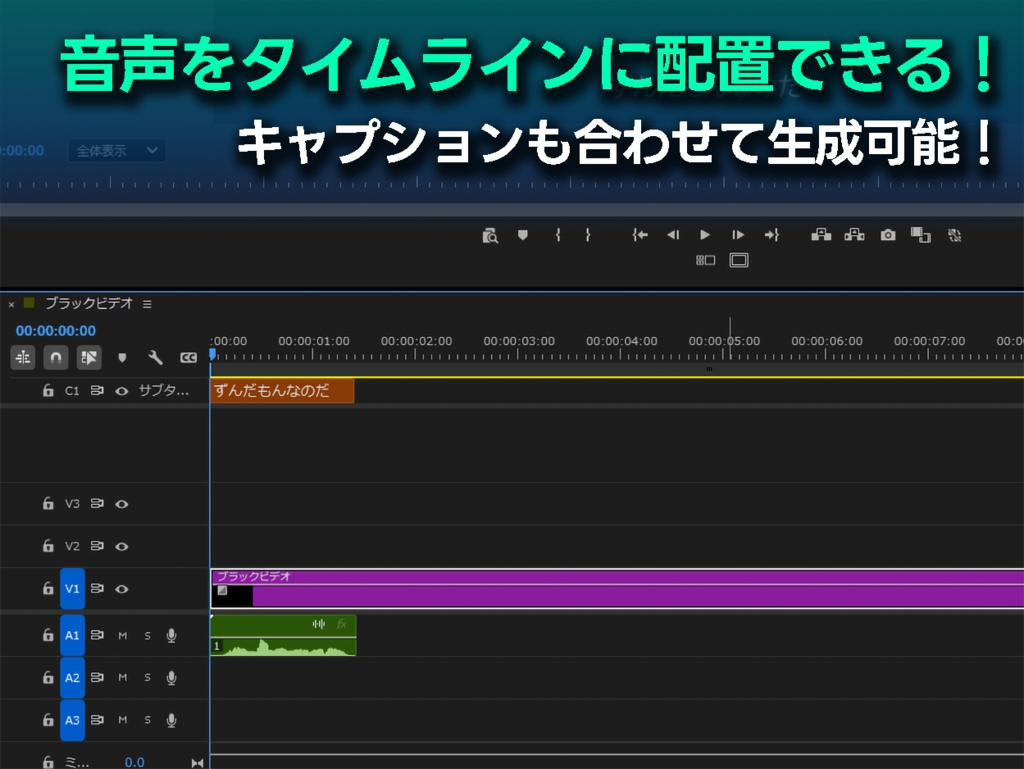1024x769 pixels.
Task: Toggle A3 track targeting
Action: (72, 720)
